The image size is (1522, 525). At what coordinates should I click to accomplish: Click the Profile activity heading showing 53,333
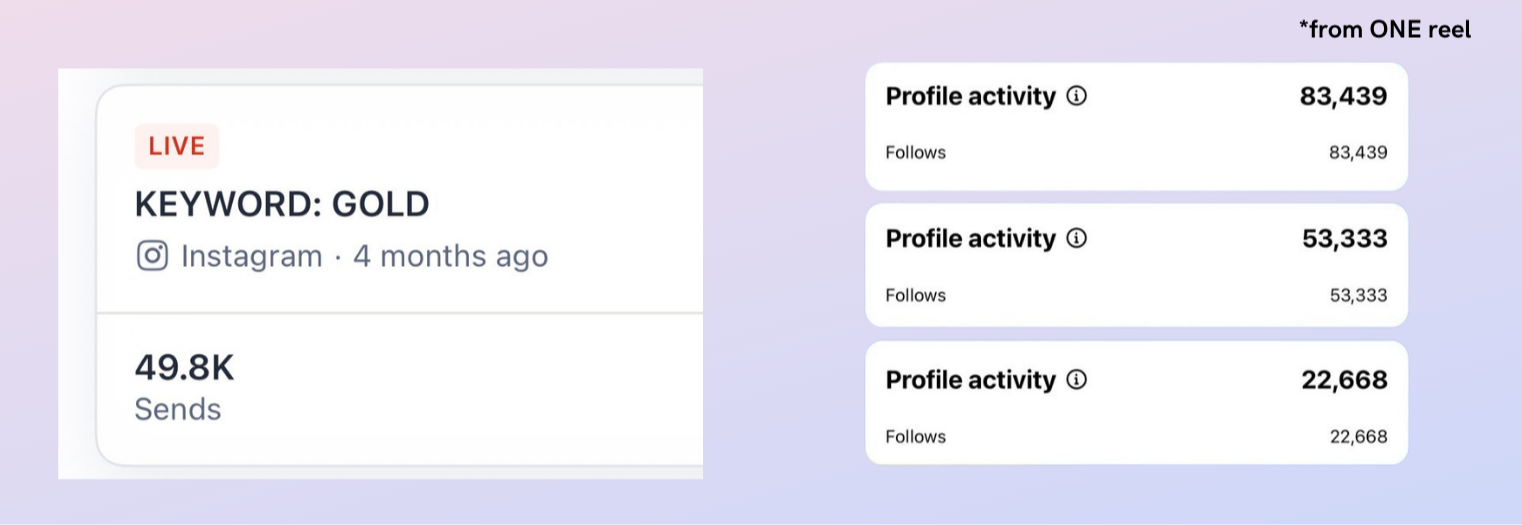(x=970, y=238)
